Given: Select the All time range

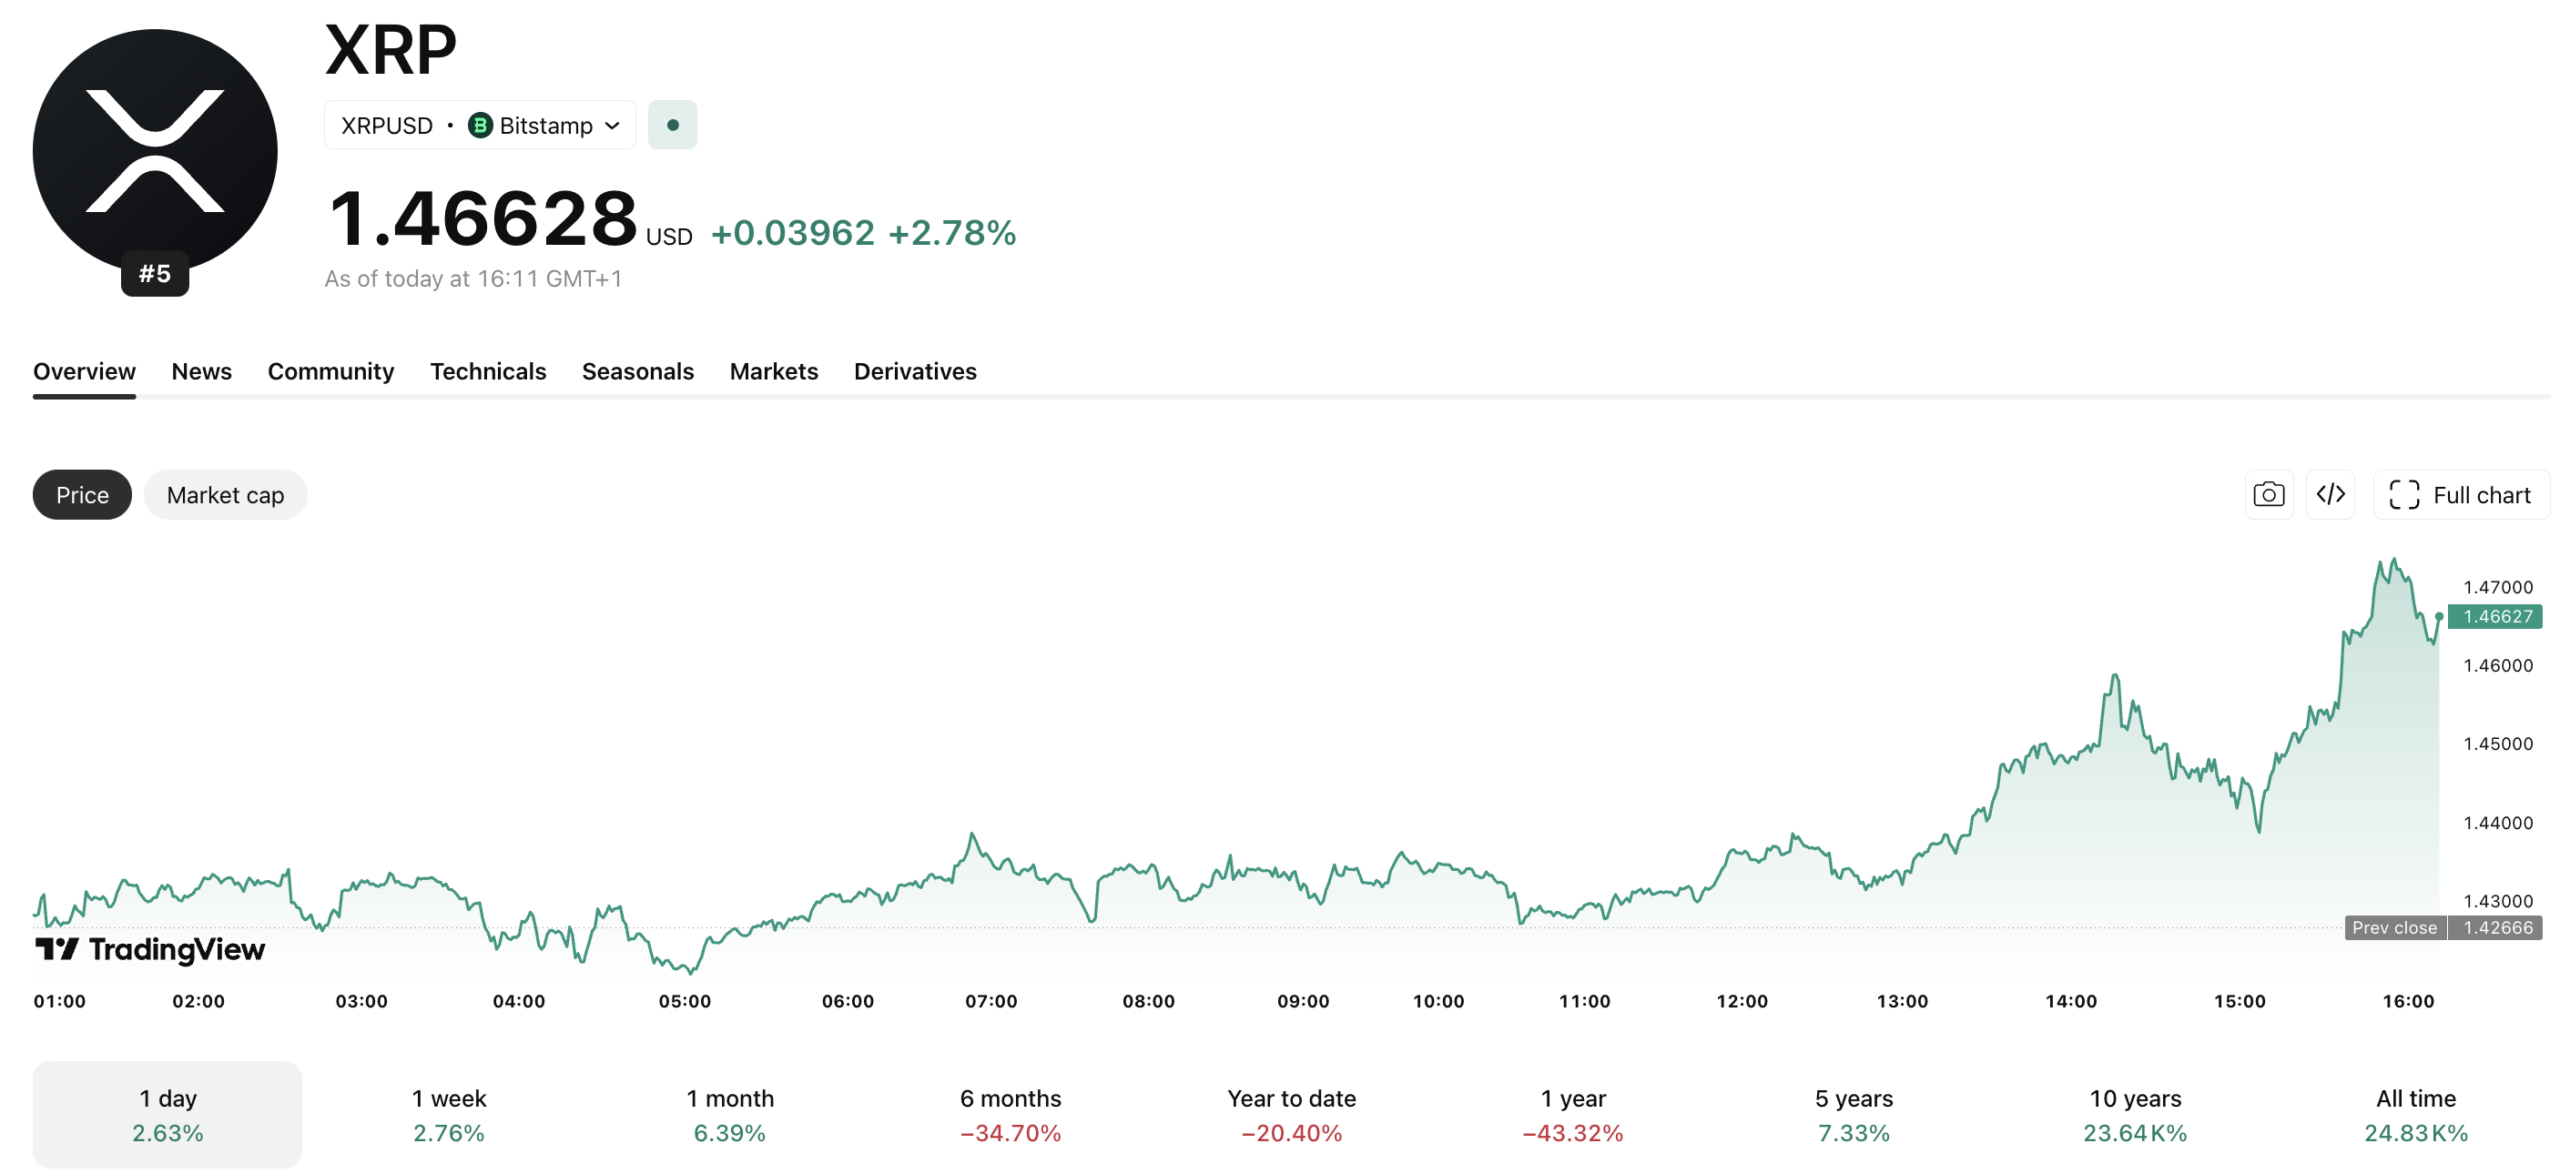Looking at the screenshot, I should click(x=2415, y=1115).
